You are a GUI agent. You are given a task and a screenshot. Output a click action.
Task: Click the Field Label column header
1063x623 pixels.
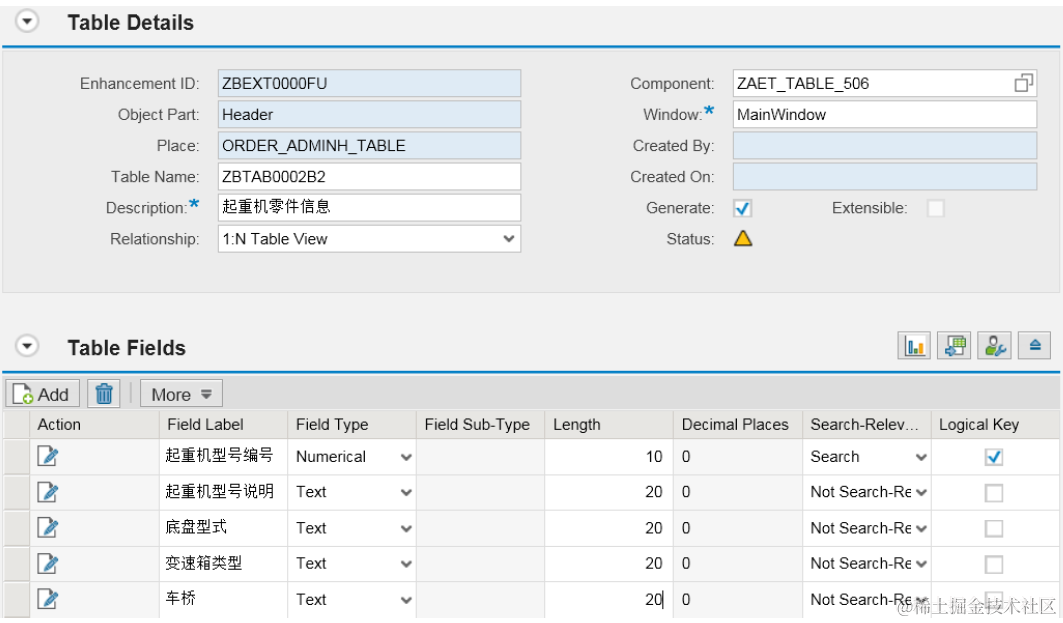tap(224, 424)
